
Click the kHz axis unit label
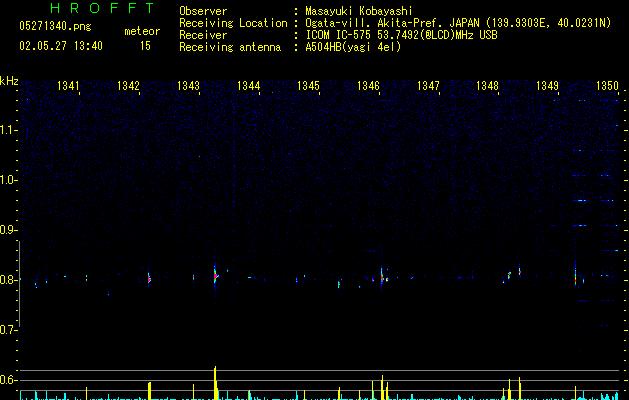[9, 81]
